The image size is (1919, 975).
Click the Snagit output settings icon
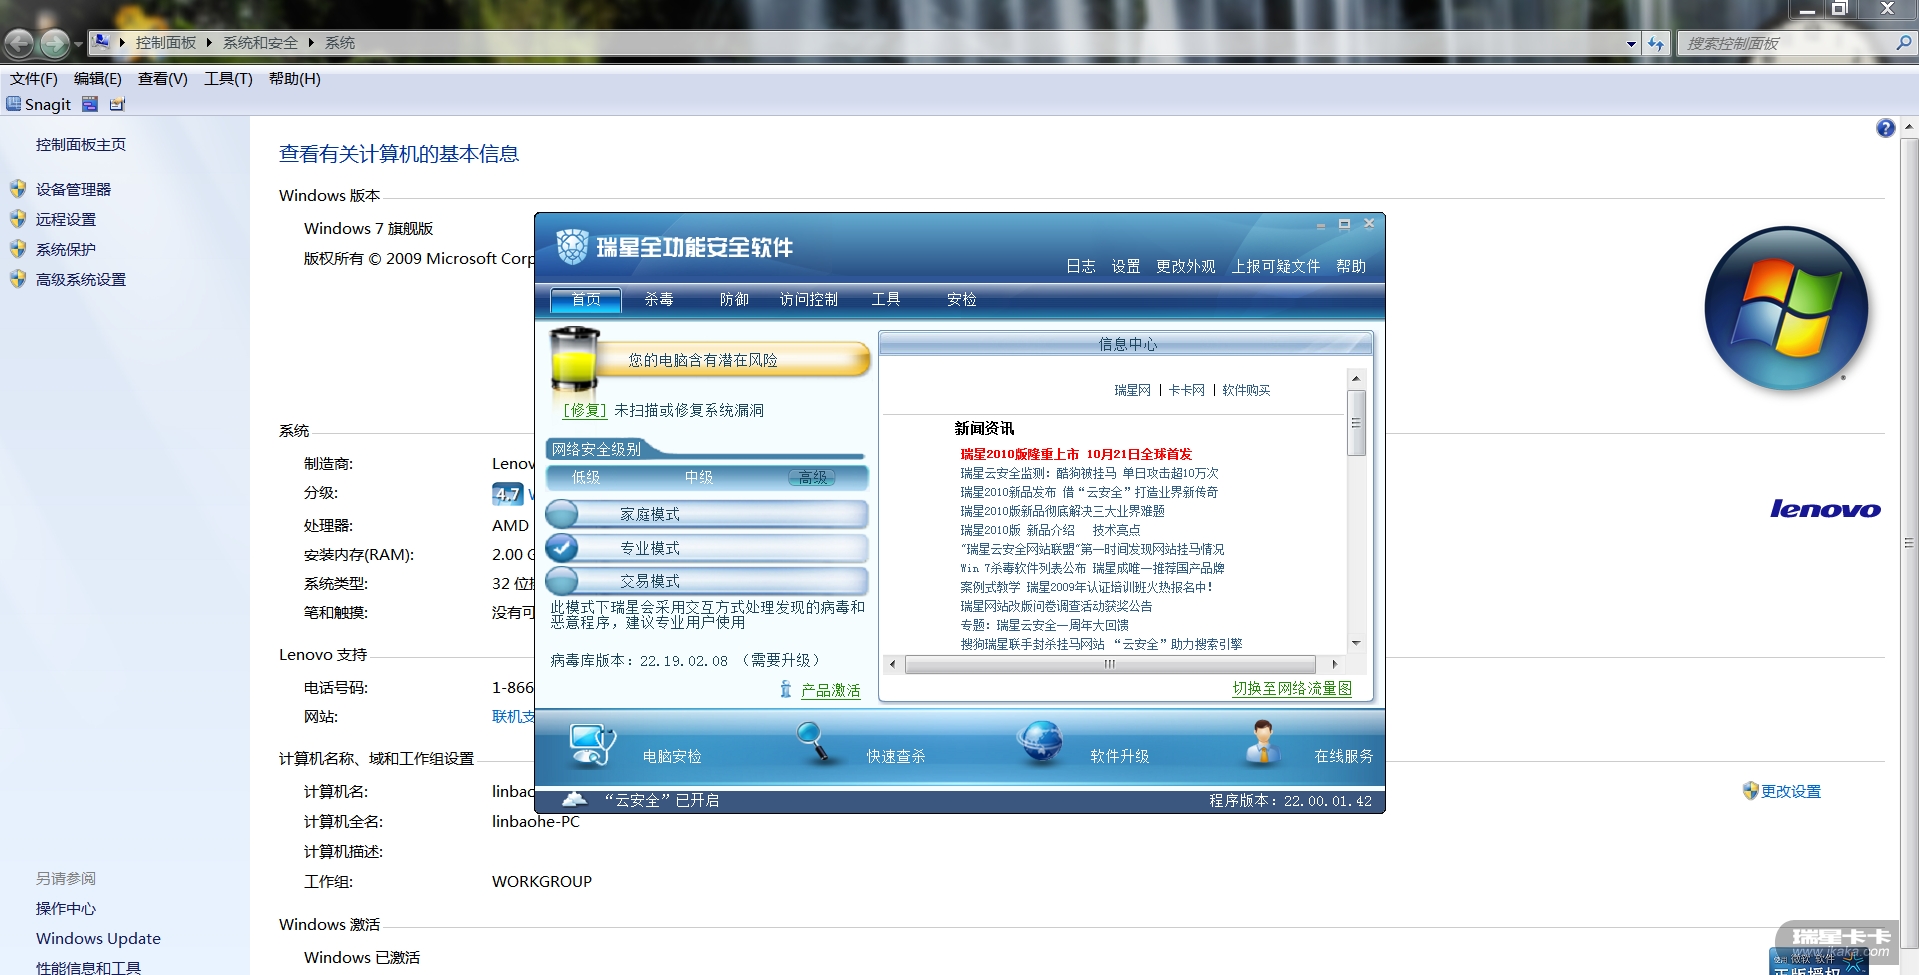coord(117,104)
